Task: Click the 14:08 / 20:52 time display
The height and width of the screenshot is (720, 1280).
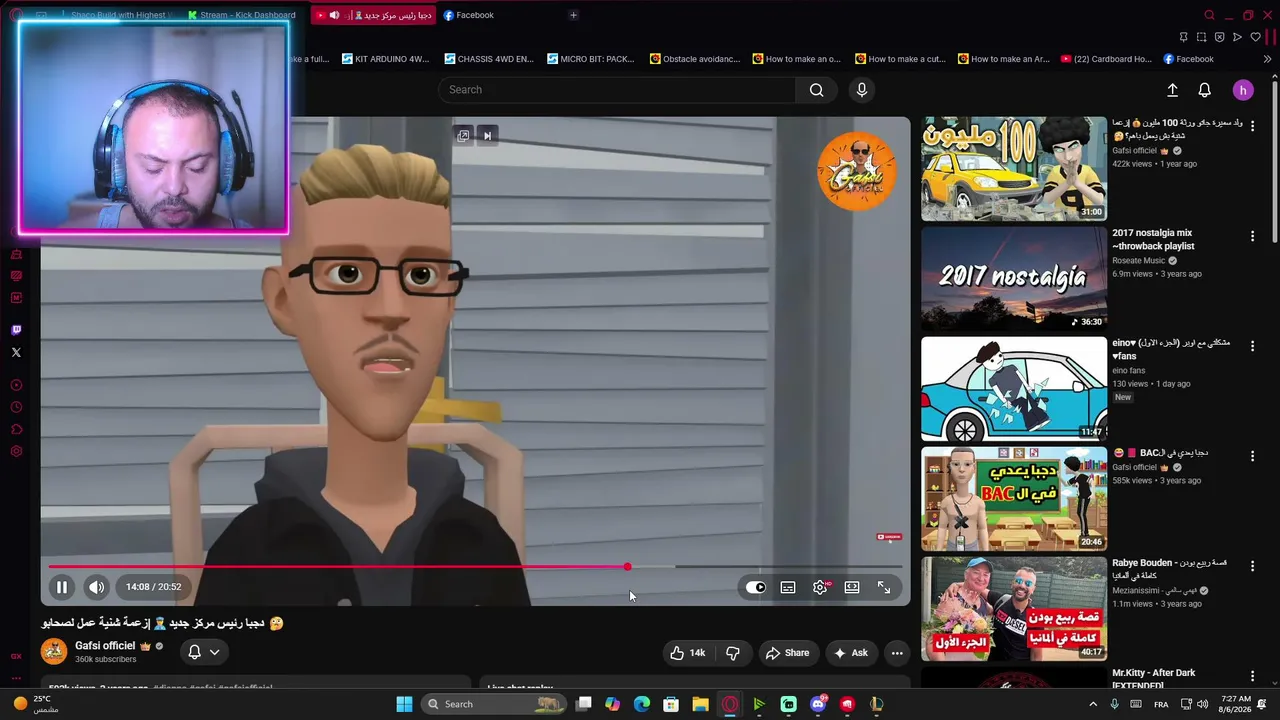Action: click(x=154, y=587)
